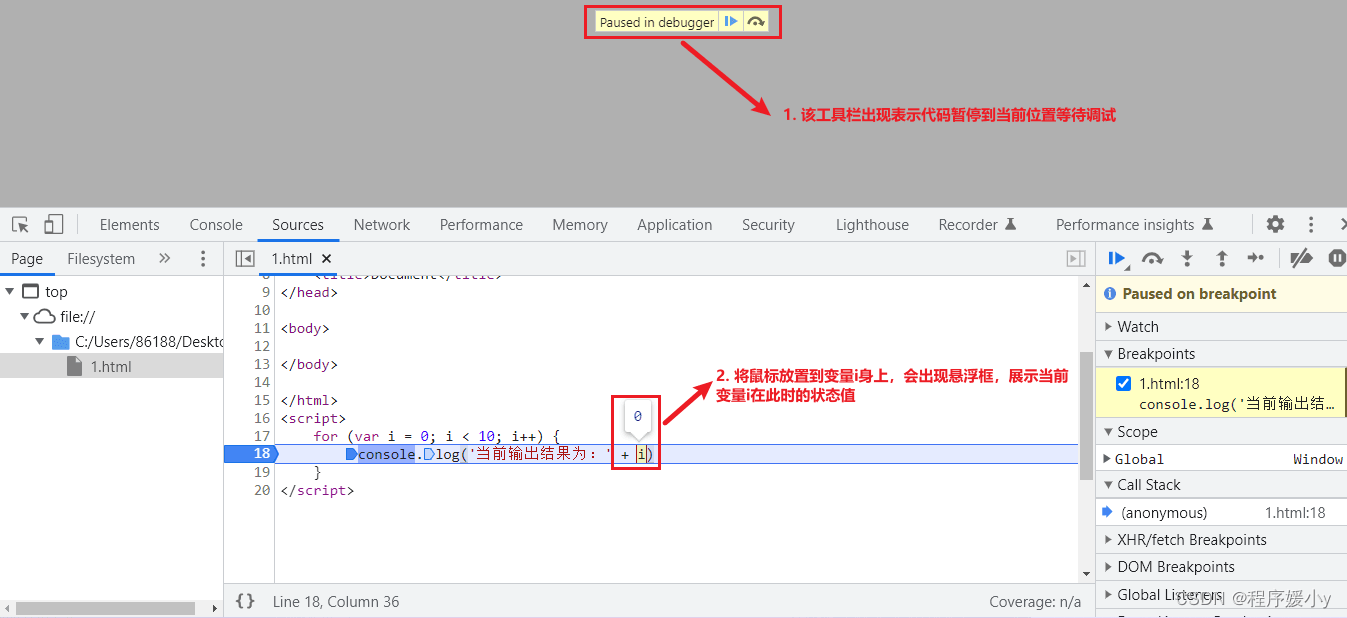Click the editor vertical scrollbar

(1087, 415)
